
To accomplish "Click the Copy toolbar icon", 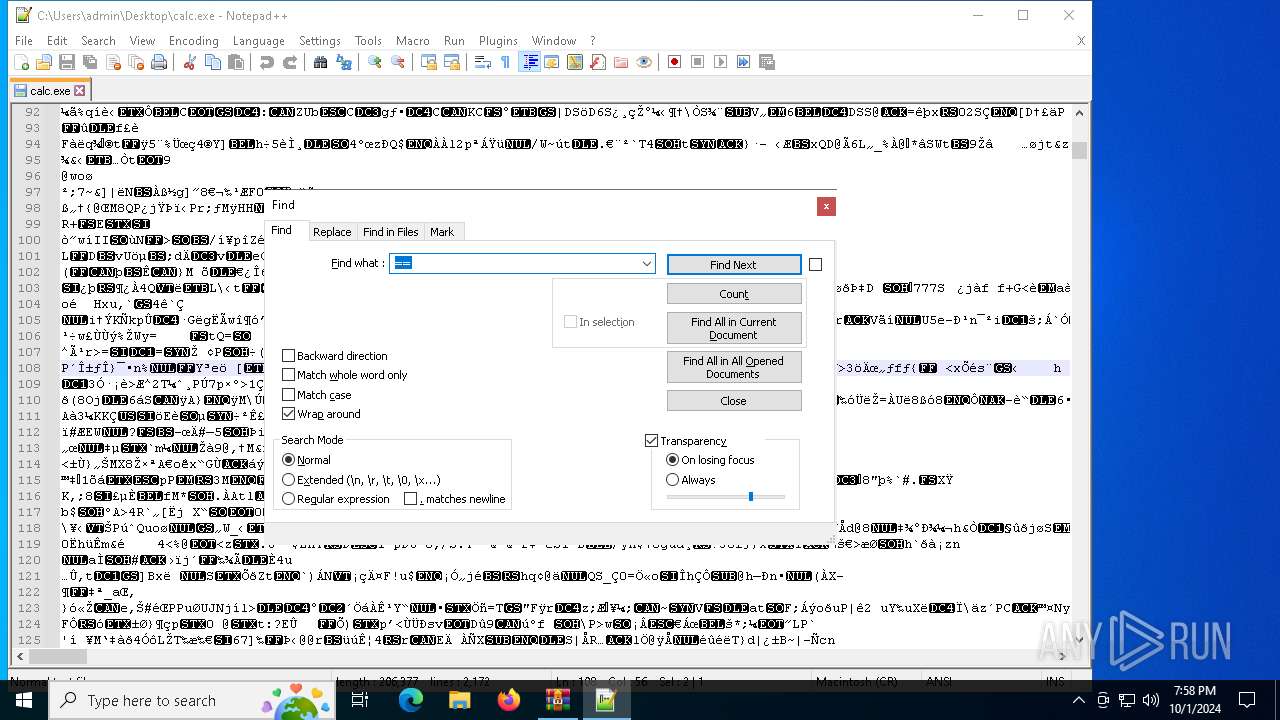I will 212,62.
